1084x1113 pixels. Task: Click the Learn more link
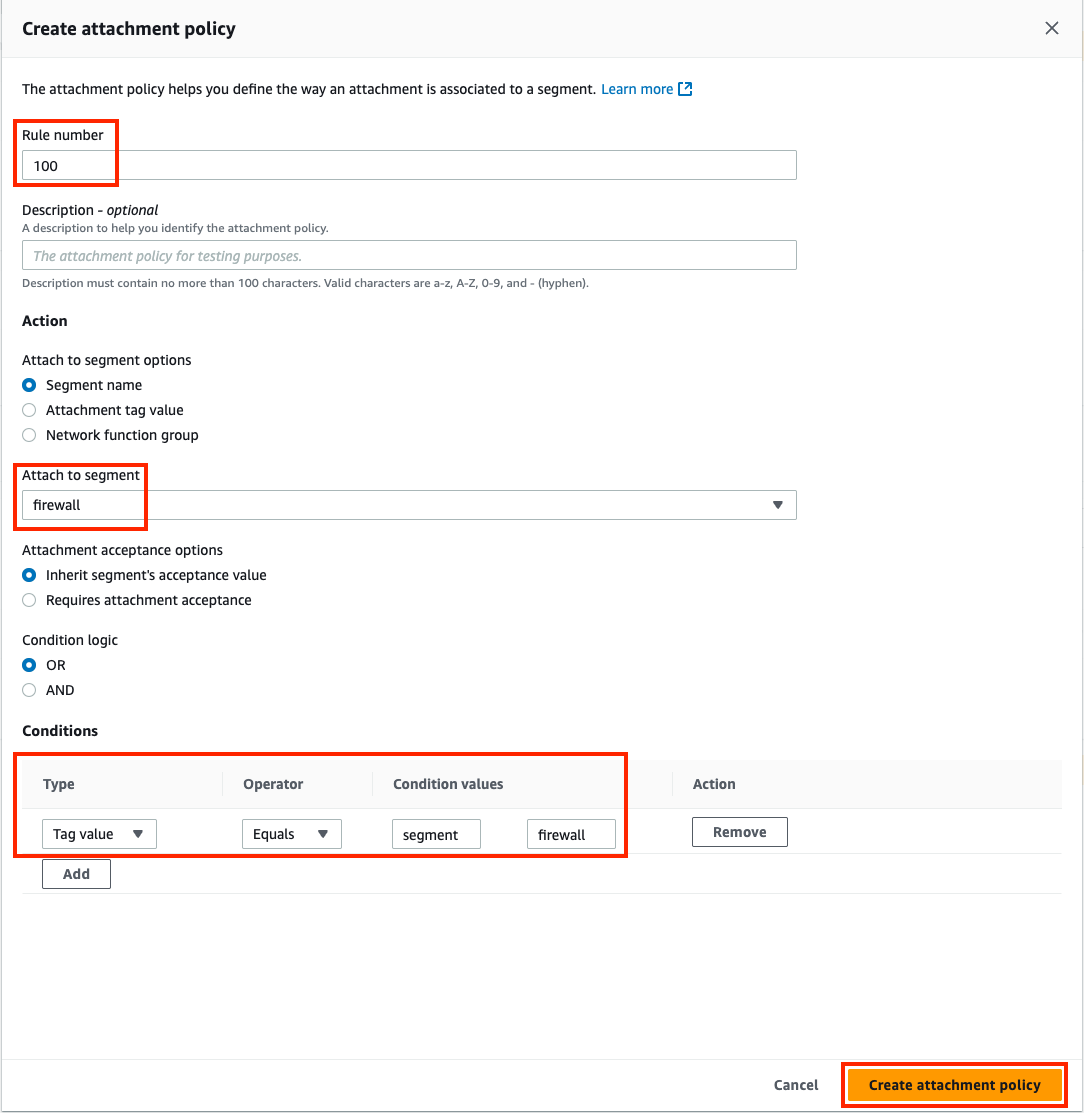(637, 89)
